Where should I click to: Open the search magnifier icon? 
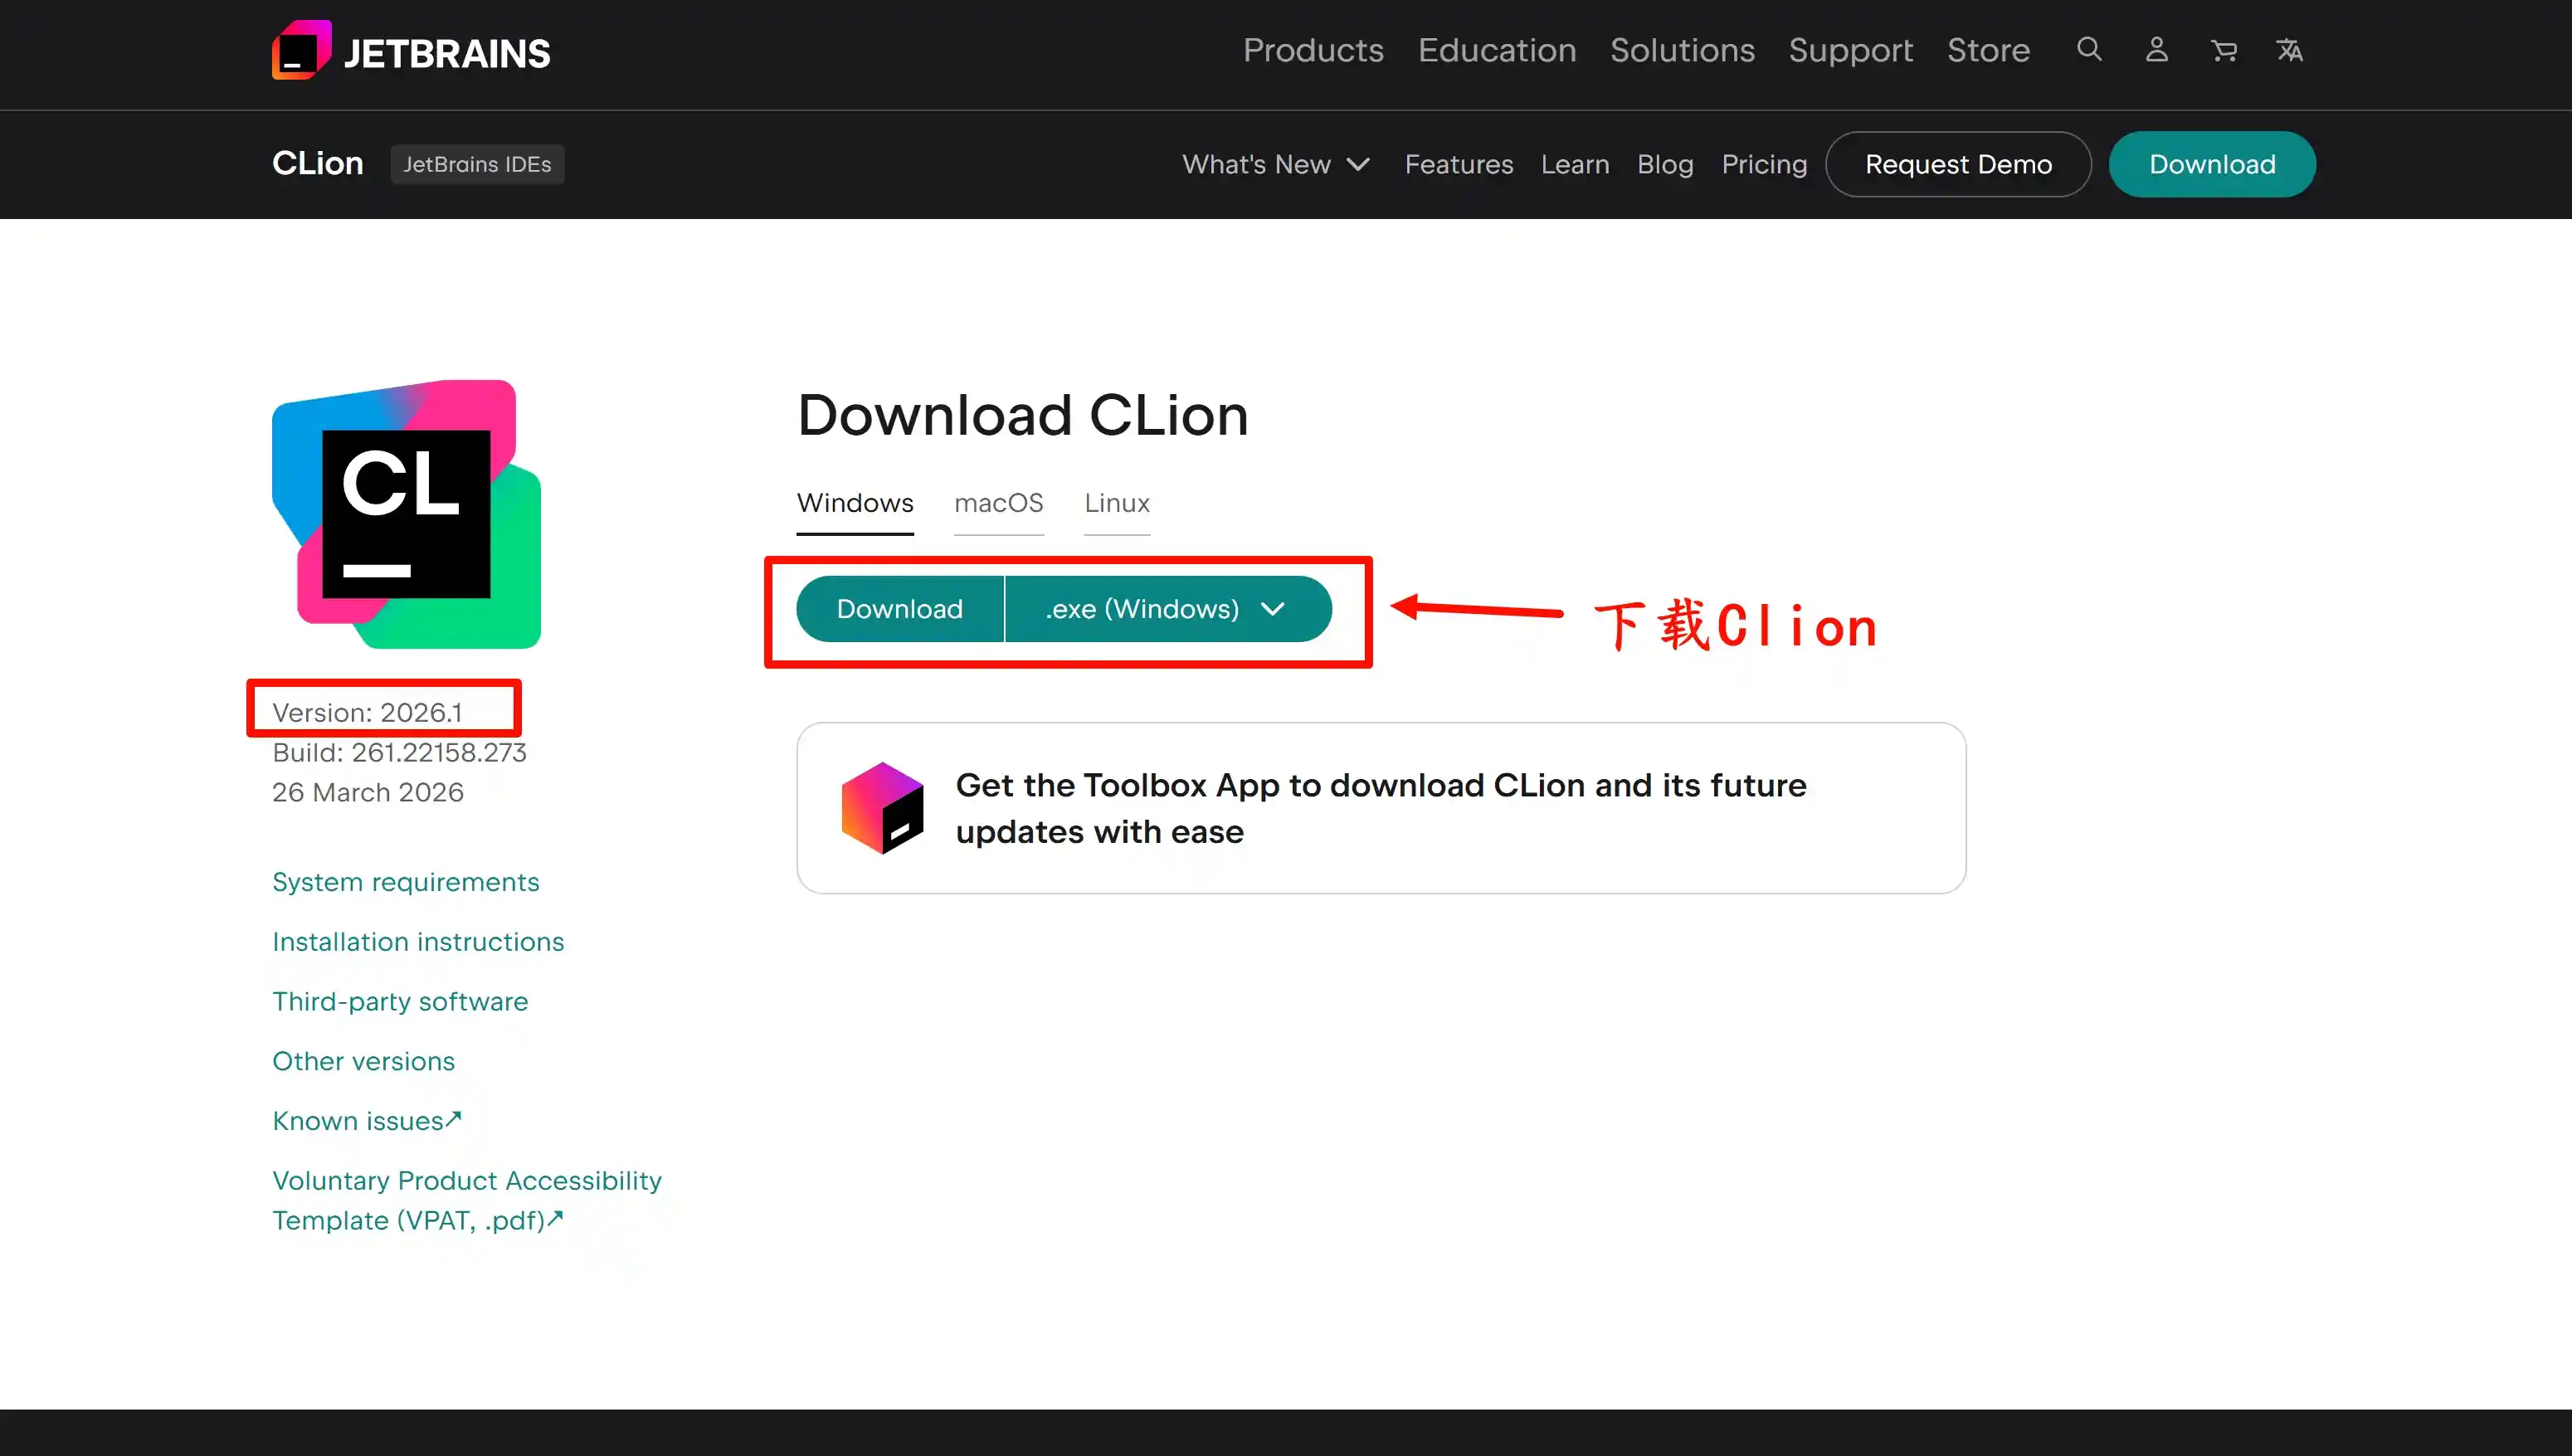[x=2088, y=50]
